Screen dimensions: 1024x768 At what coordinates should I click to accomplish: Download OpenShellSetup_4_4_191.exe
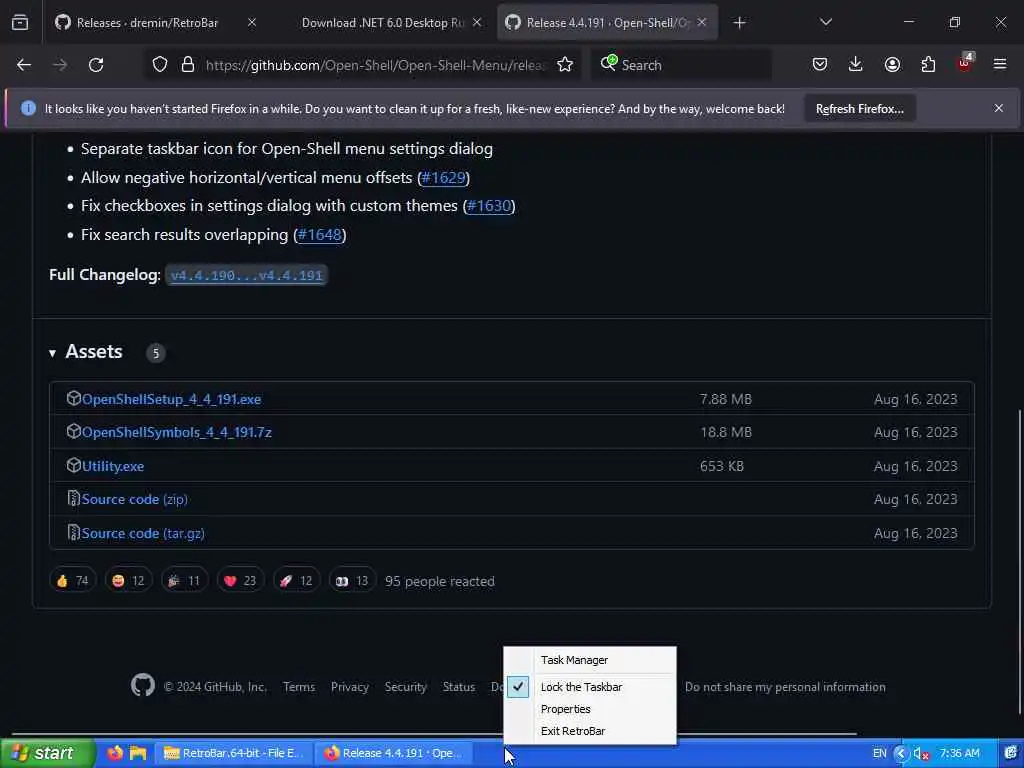(x=171, y=399)
